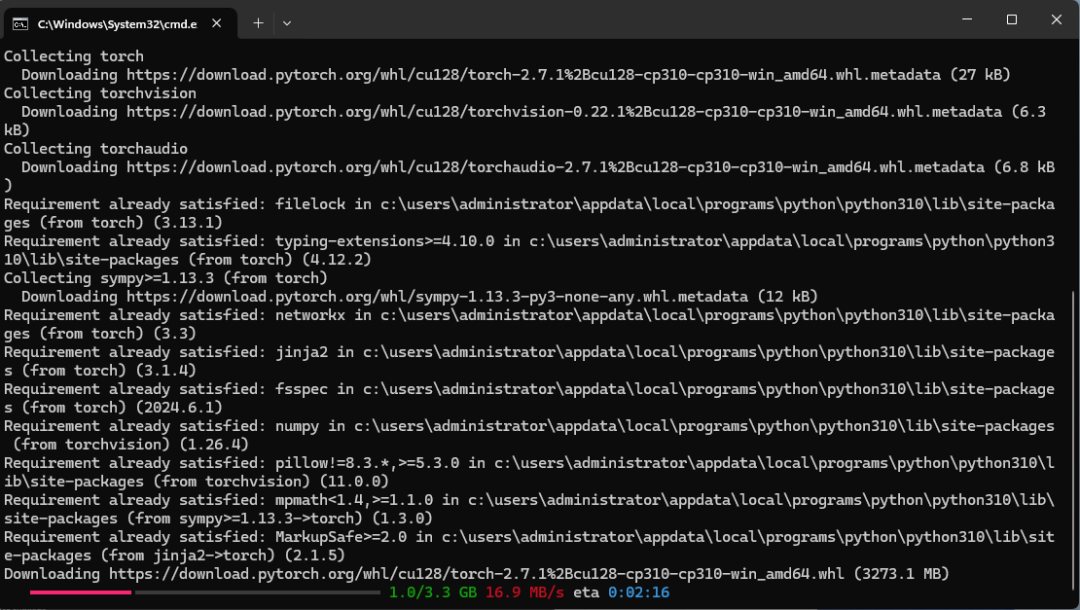Click the torch-2.7.1 metadata download URL

(x=533, y=74)
